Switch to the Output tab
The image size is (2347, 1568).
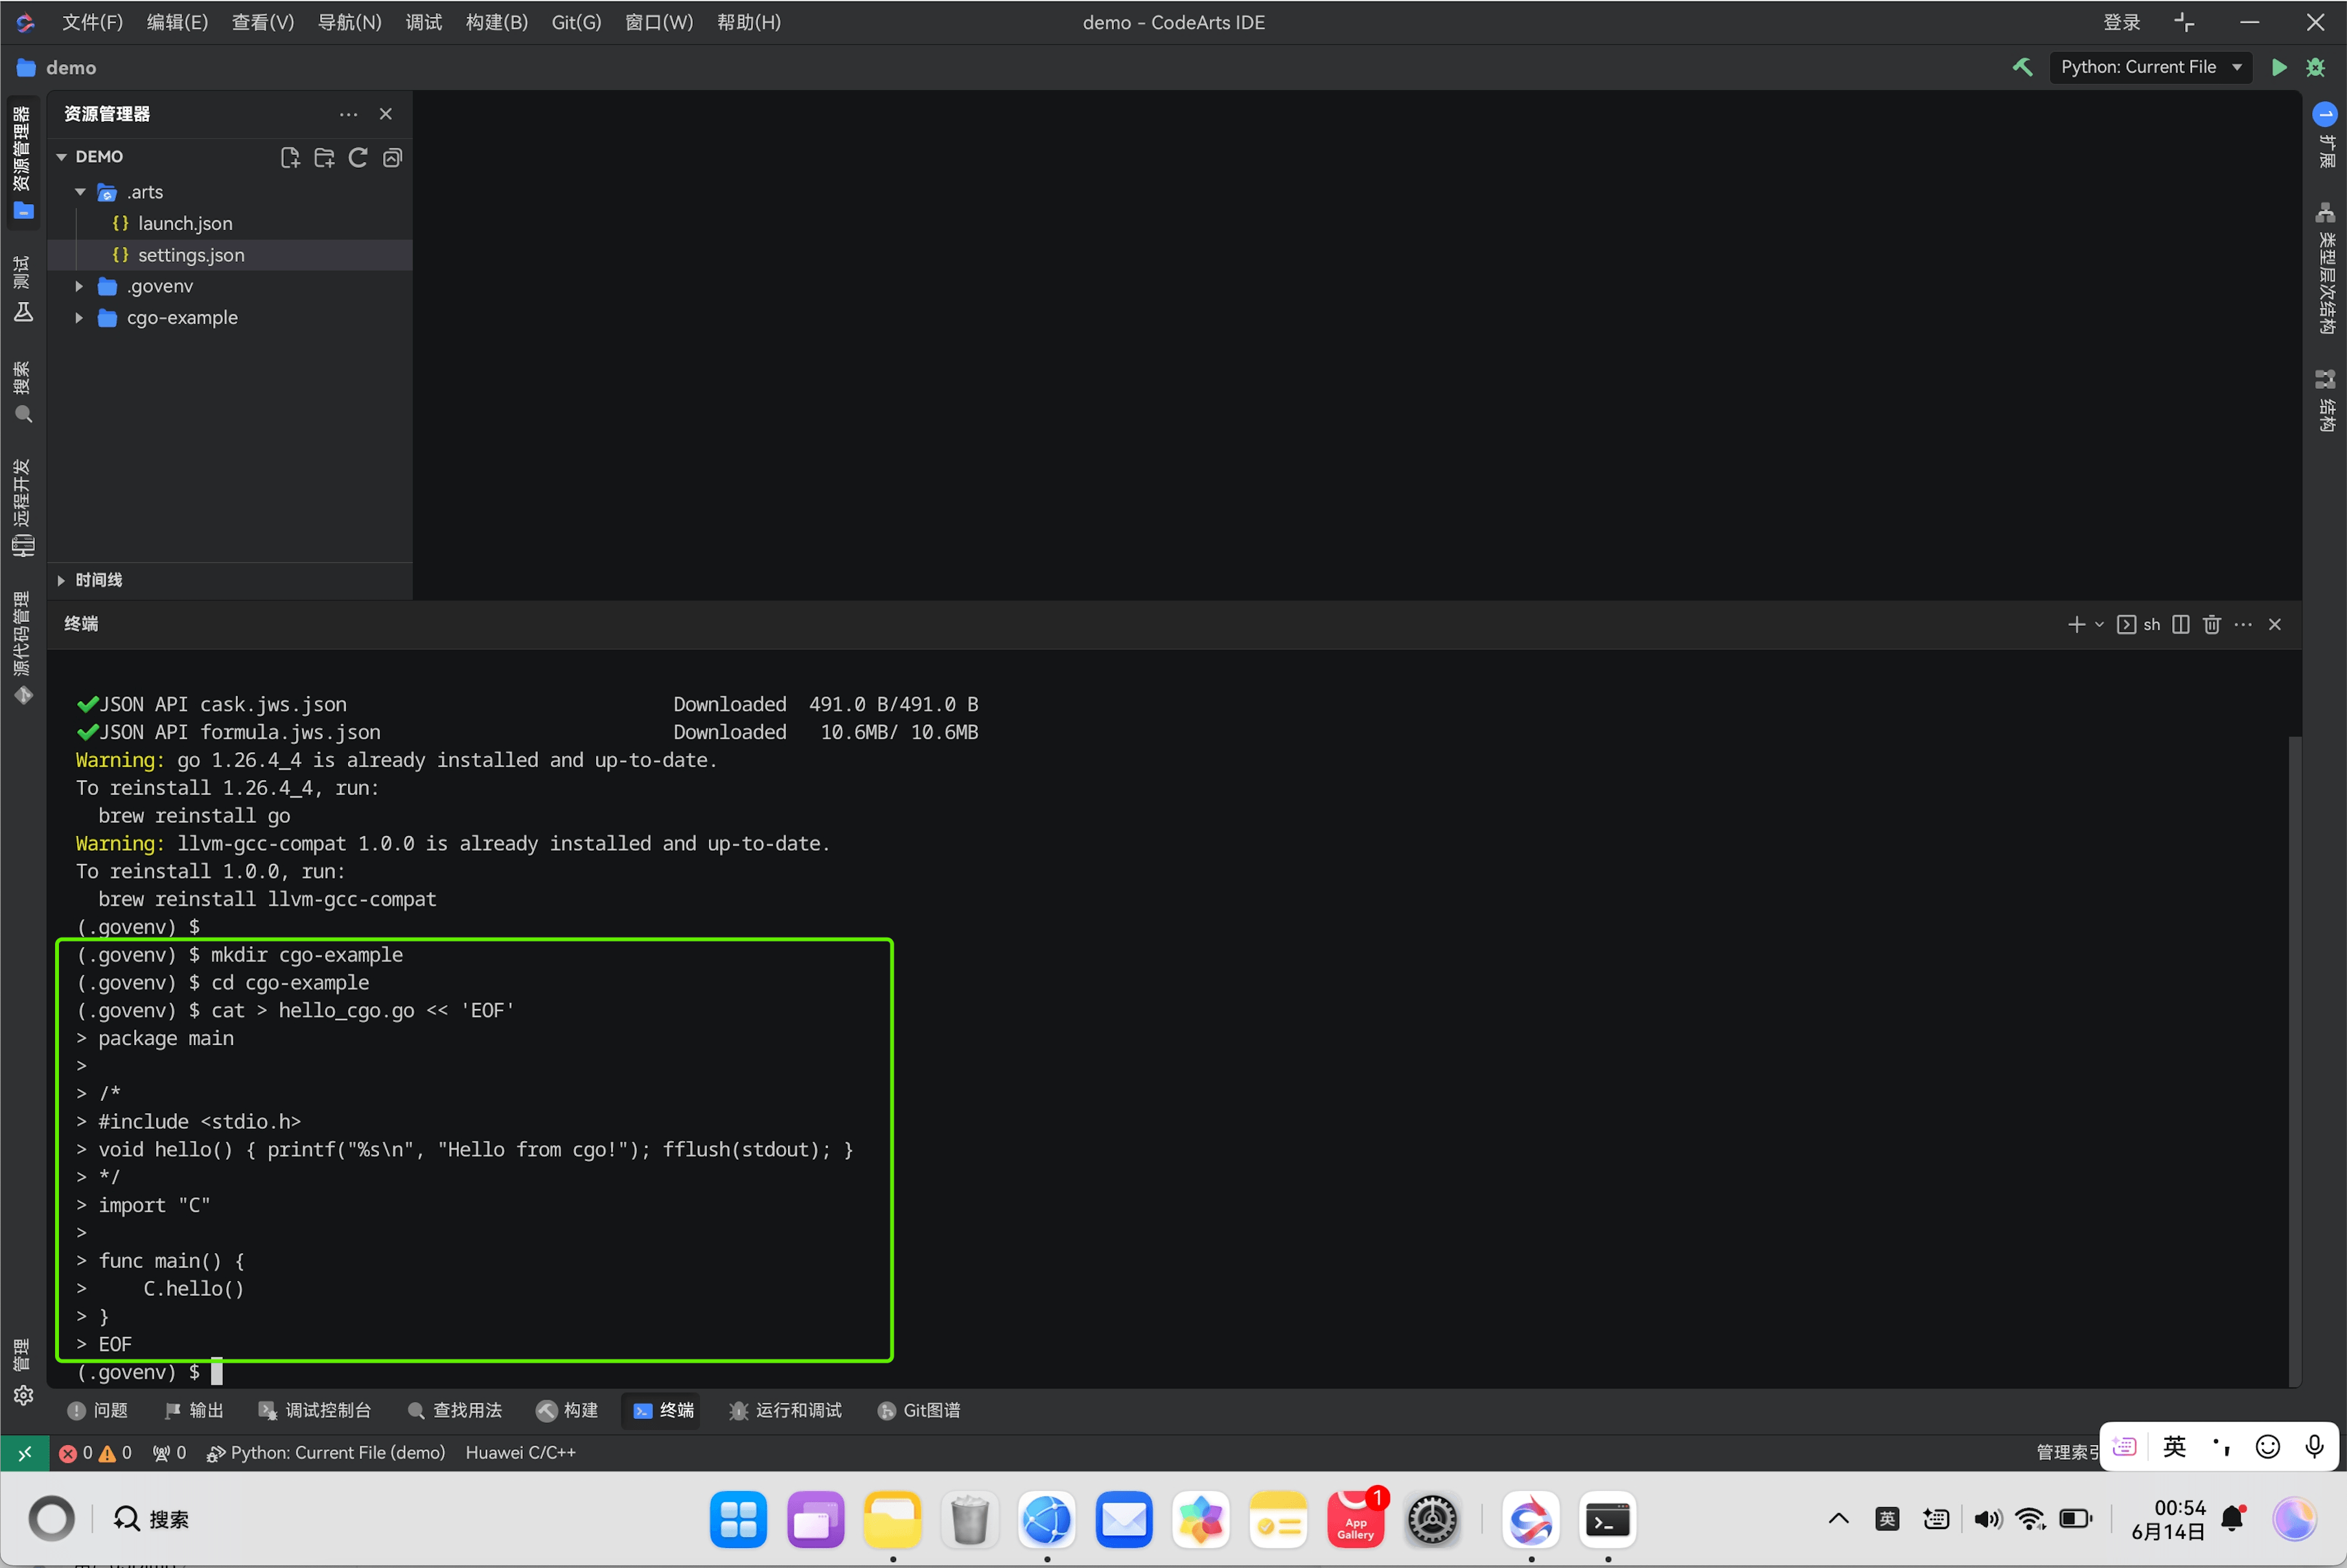[193, 1410]
